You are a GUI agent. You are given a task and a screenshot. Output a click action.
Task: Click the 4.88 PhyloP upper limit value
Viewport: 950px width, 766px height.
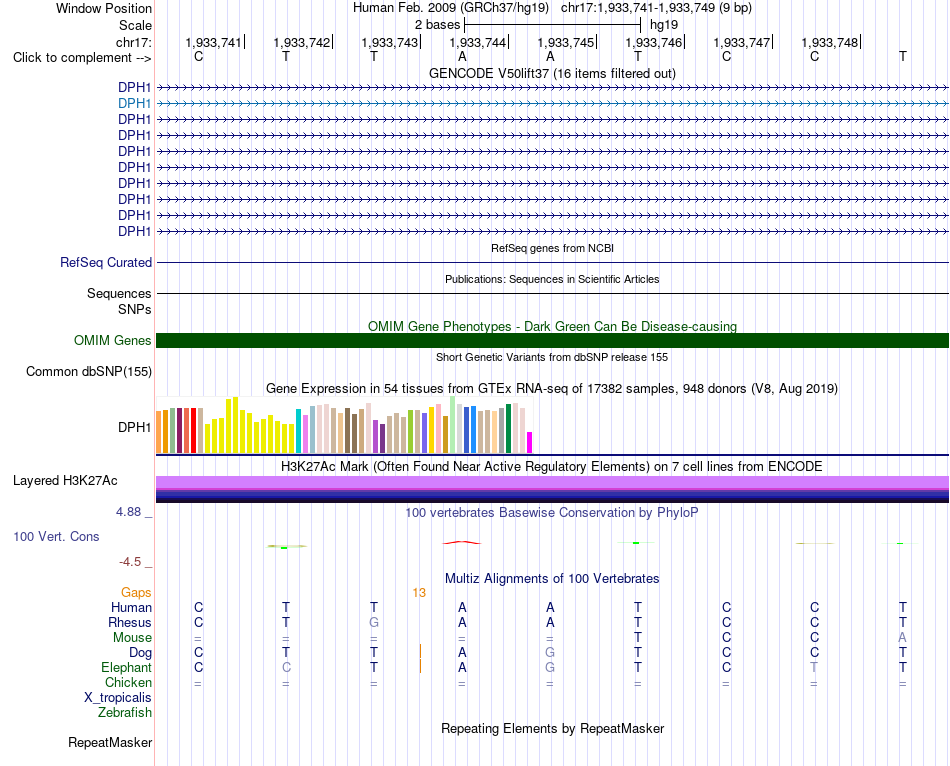point(128,512)
